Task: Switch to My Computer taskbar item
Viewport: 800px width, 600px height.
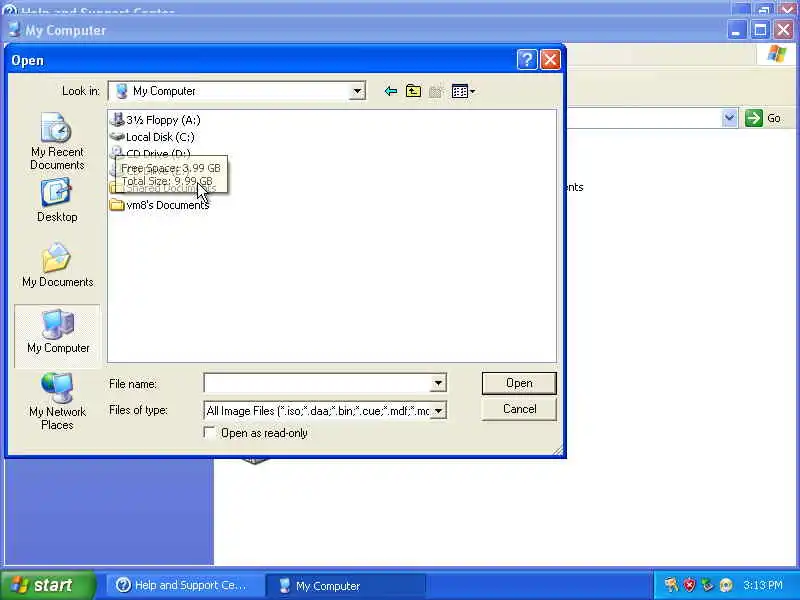Action: (x=345, y=586)
